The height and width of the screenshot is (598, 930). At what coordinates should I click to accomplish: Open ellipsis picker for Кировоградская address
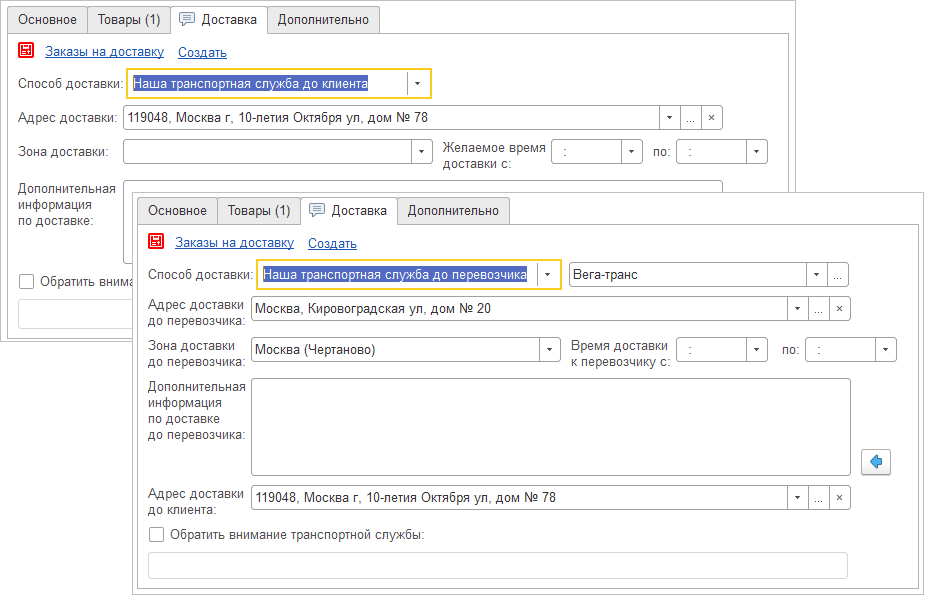pyautogui.click(x=818, y=309)
